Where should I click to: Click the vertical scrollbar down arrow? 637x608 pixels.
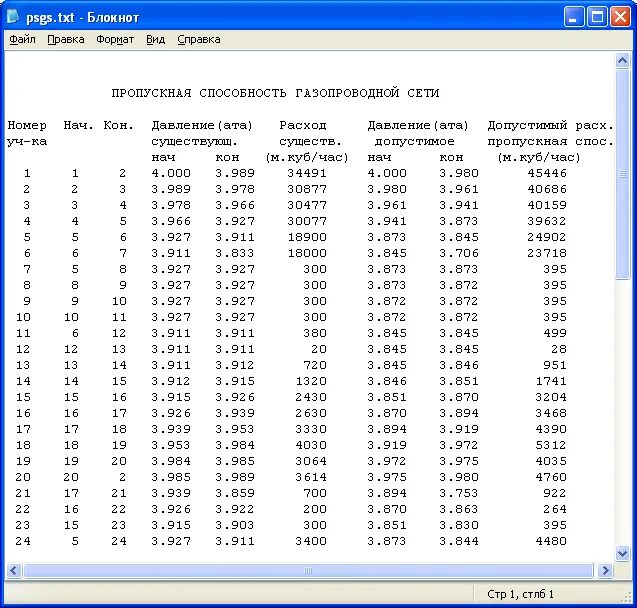[x=622, y=552]
